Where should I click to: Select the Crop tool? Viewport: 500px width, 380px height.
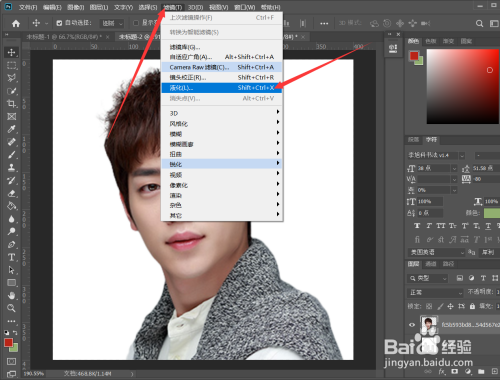tap(11, 104)
